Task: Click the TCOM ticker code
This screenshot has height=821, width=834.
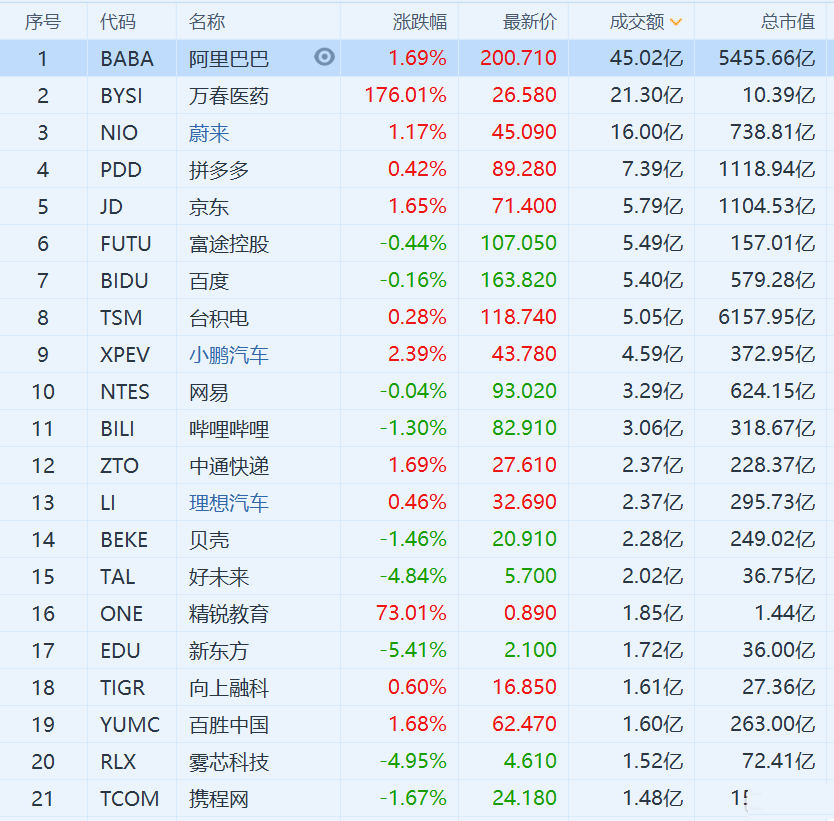Action: (130, 798)
